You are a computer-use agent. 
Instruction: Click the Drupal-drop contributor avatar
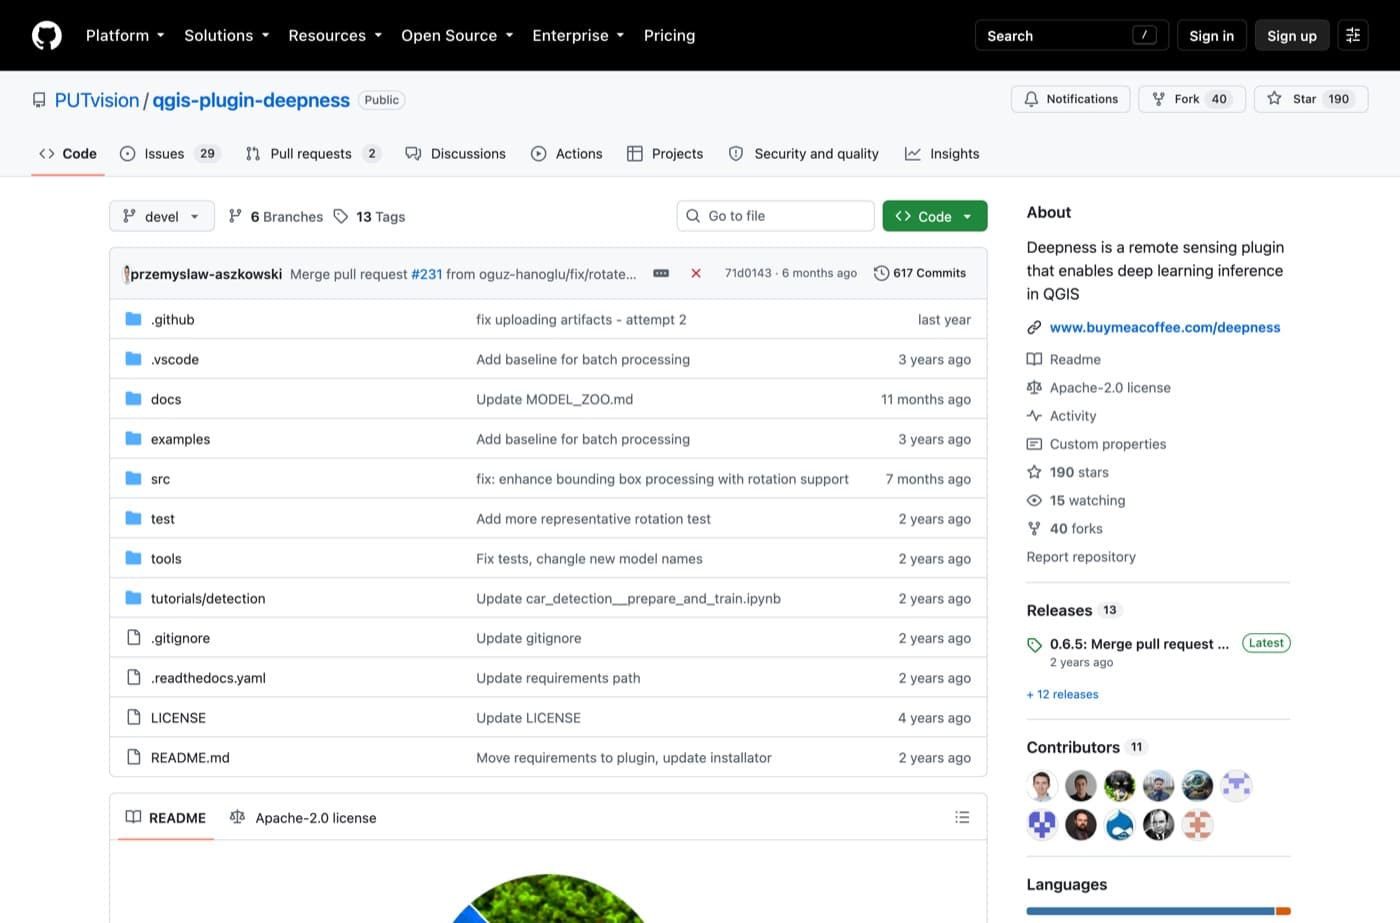(1120, 824)
